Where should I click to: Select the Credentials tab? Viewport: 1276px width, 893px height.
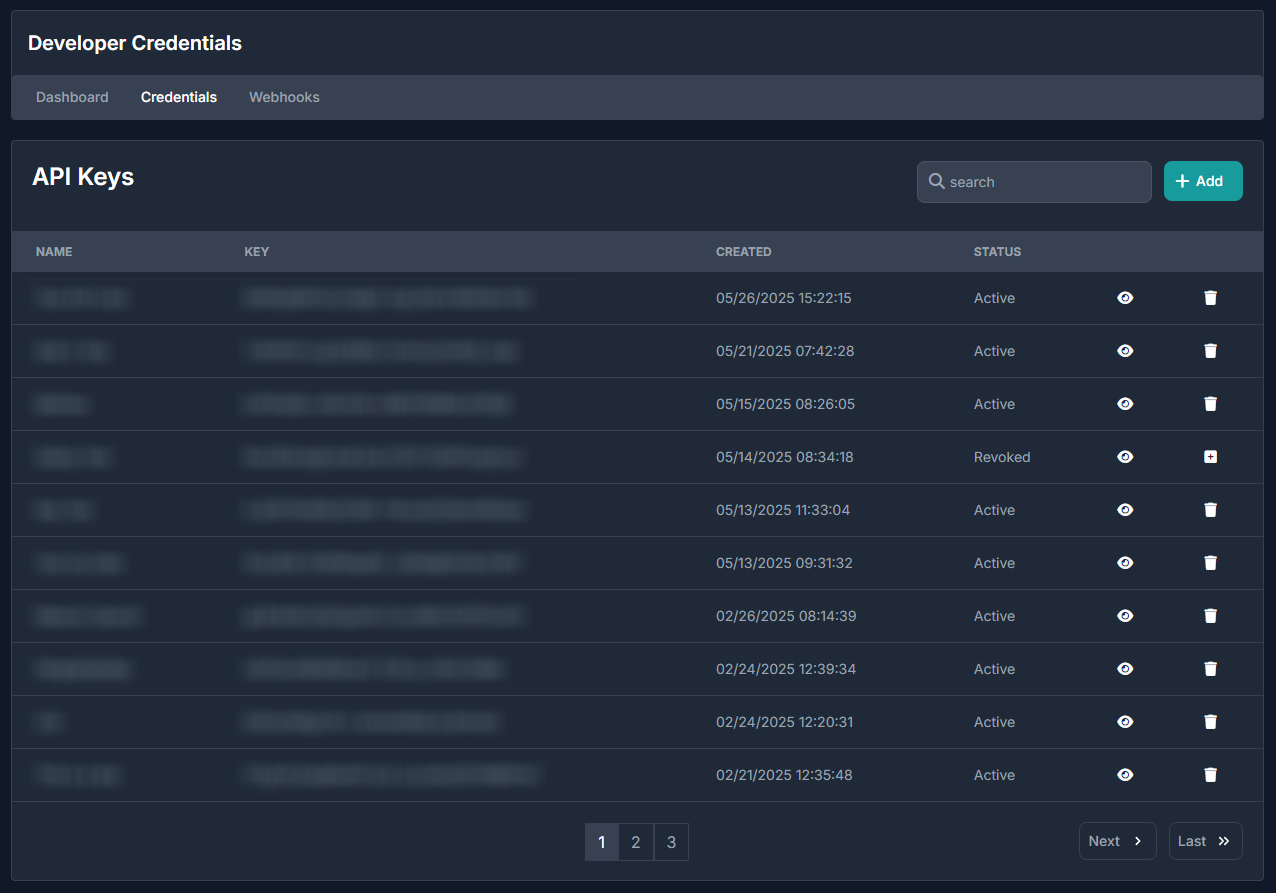tap(179, 97)
